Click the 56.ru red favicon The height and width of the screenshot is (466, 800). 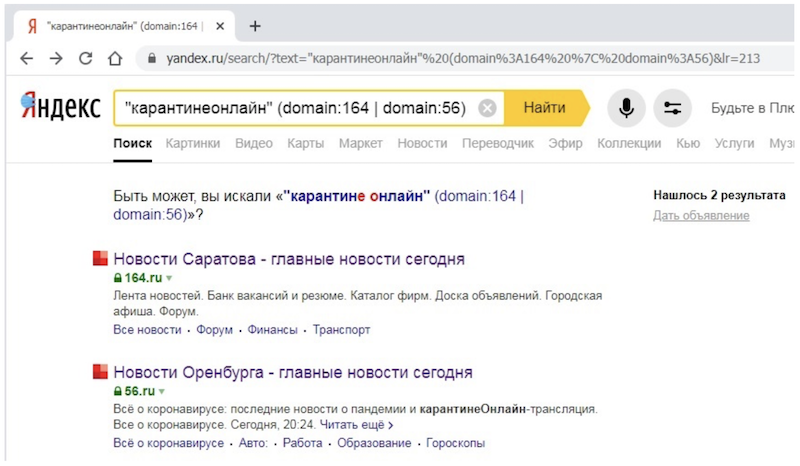(x=100, y=372)
